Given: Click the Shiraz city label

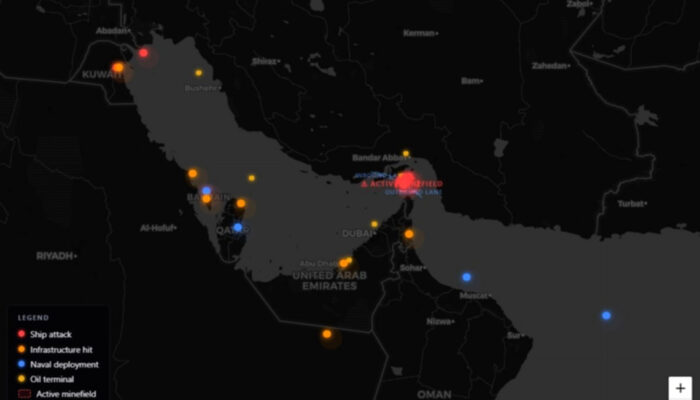Looking at the screenshot, I should pyautogui.click(x=266, y=62).
